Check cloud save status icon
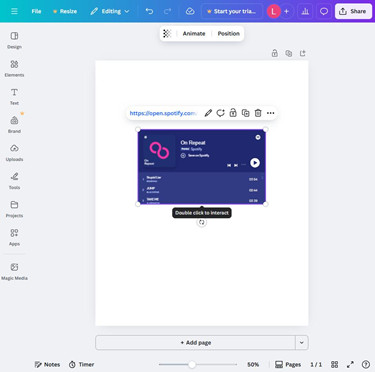The width and height of the screenshot is (375, 372). 190,11
